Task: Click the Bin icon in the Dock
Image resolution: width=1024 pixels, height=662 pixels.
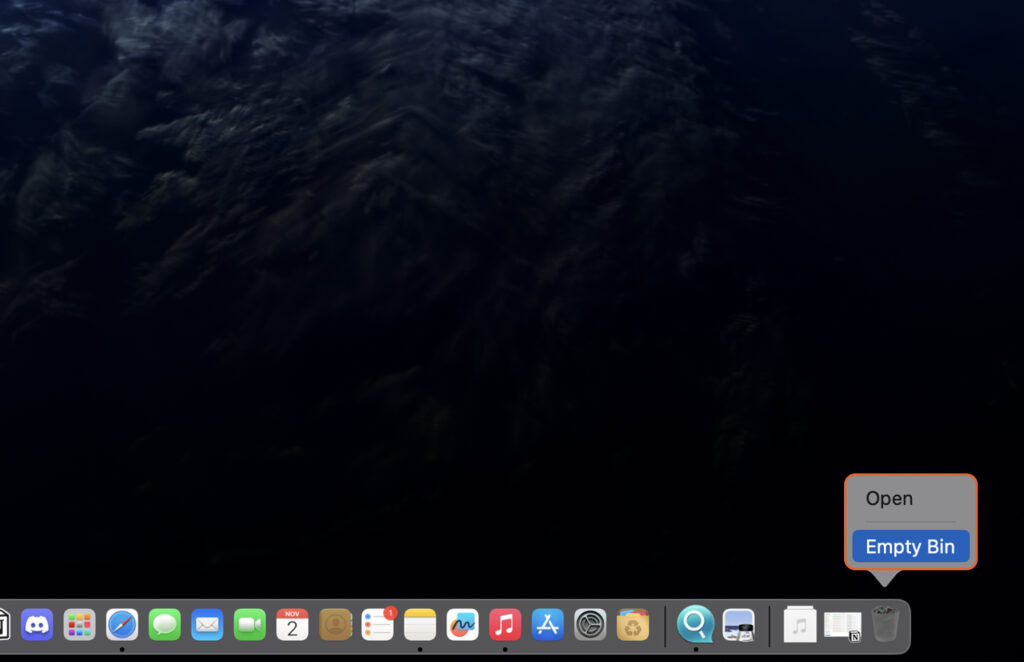Action: click(x=885, y=625)
